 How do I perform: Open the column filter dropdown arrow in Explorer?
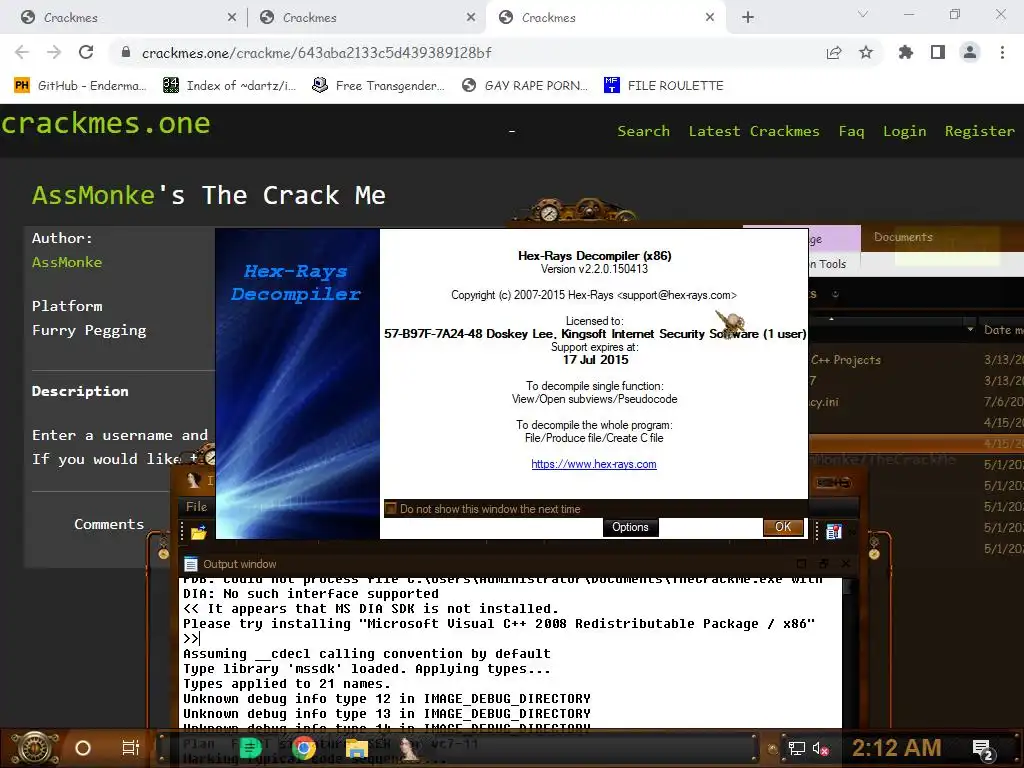970,330
